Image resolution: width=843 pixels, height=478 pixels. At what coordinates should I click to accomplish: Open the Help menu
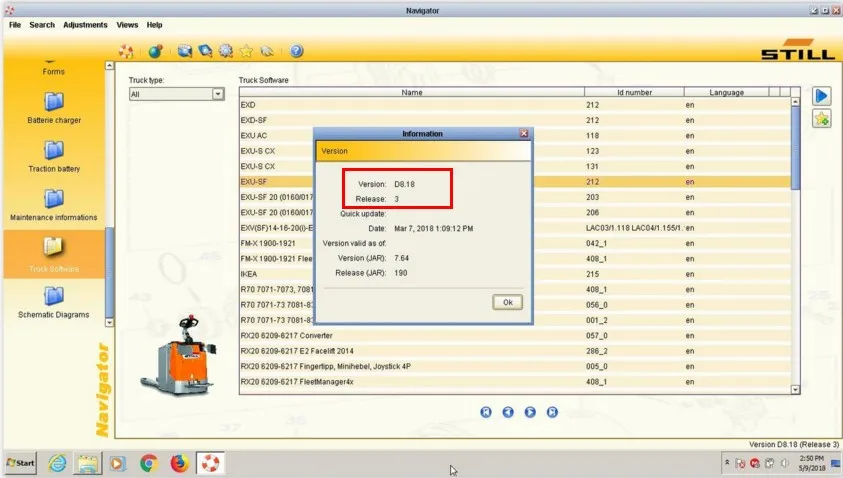(x=154, y=25)
